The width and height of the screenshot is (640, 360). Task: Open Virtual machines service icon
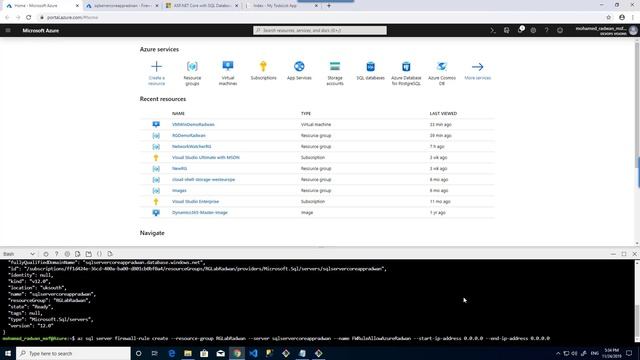228,66
